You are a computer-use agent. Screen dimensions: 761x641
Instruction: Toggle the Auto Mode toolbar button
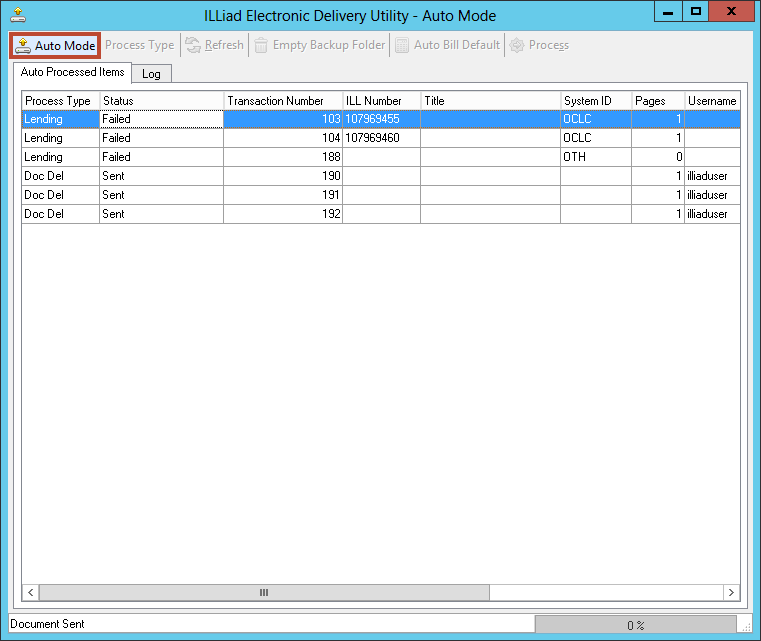pyautogui.click(x=56, y=45)
